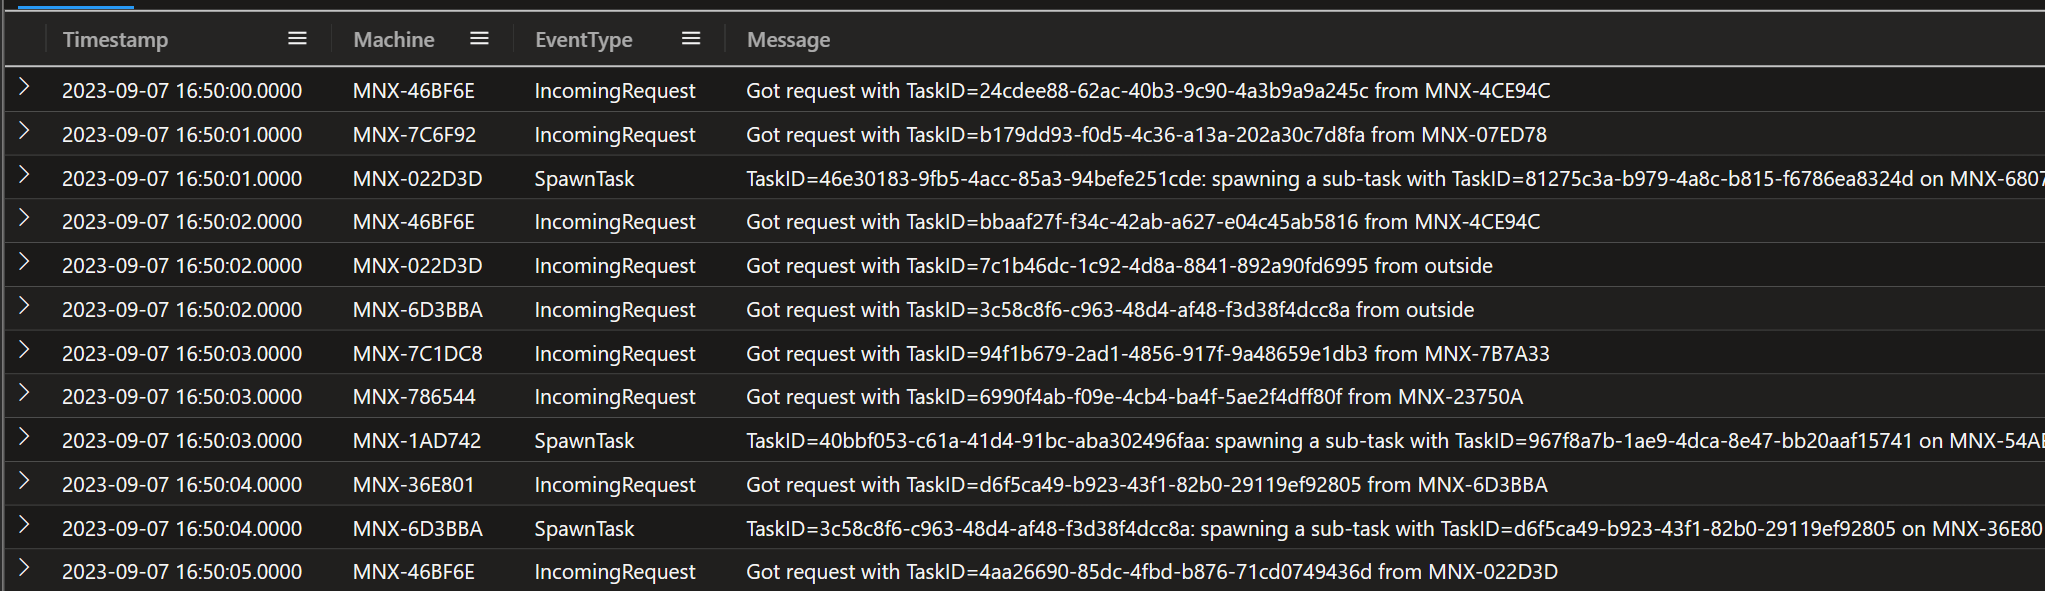Expand the 16:50:01 MNX-022D3D SpawnTask row
Screen dimensions: 2045x591
(x=24, y=176)
